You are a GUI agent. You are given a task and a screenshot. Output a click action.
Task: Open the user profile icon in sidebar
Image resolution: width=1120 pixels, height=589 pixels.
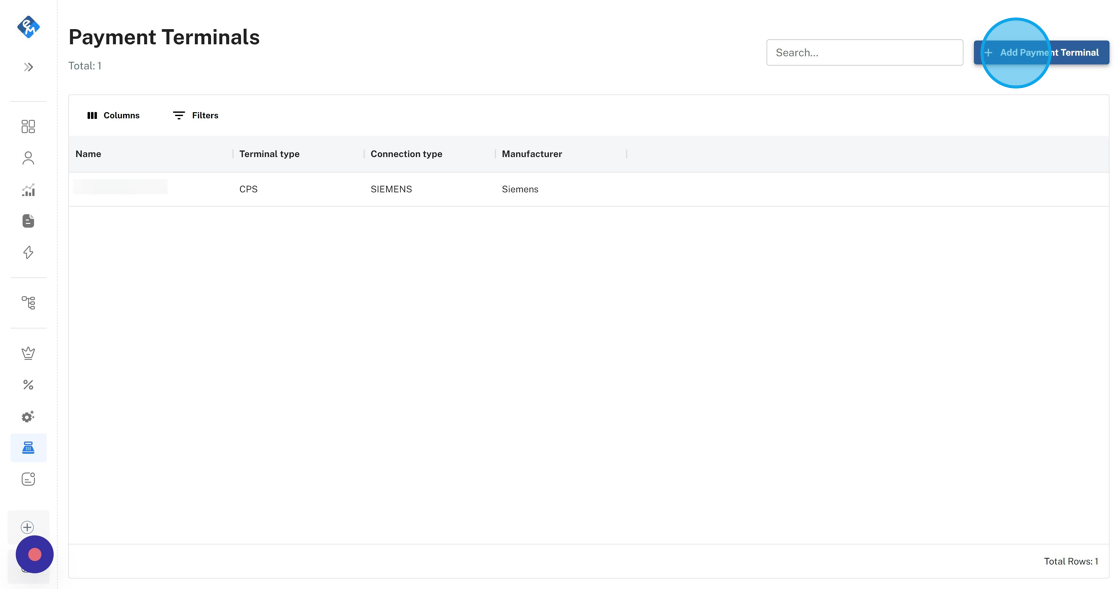click(x=28, y=158)
